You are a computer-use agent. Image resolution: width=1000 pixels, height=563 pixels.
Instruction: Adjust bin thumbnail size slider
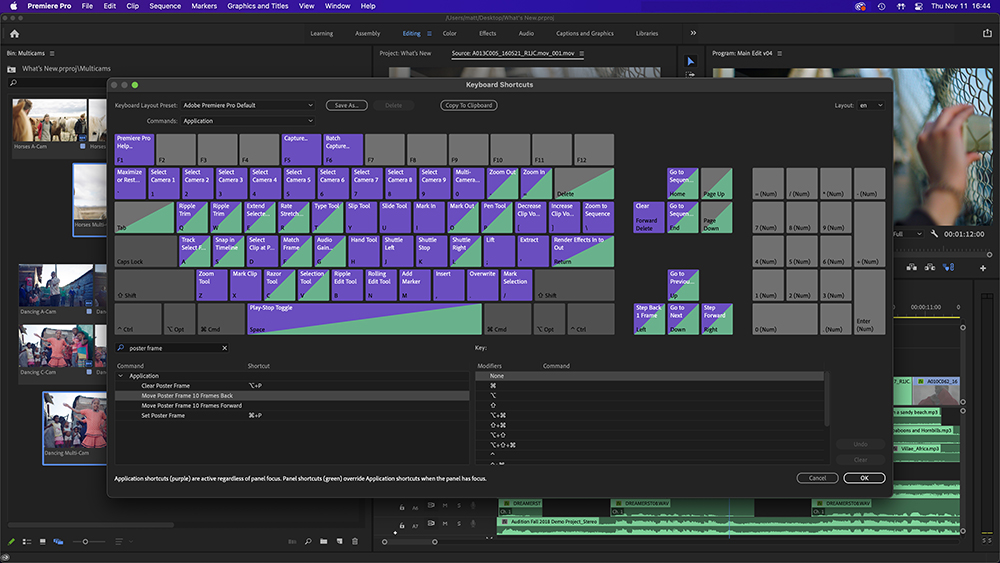[x=85, y=541]
